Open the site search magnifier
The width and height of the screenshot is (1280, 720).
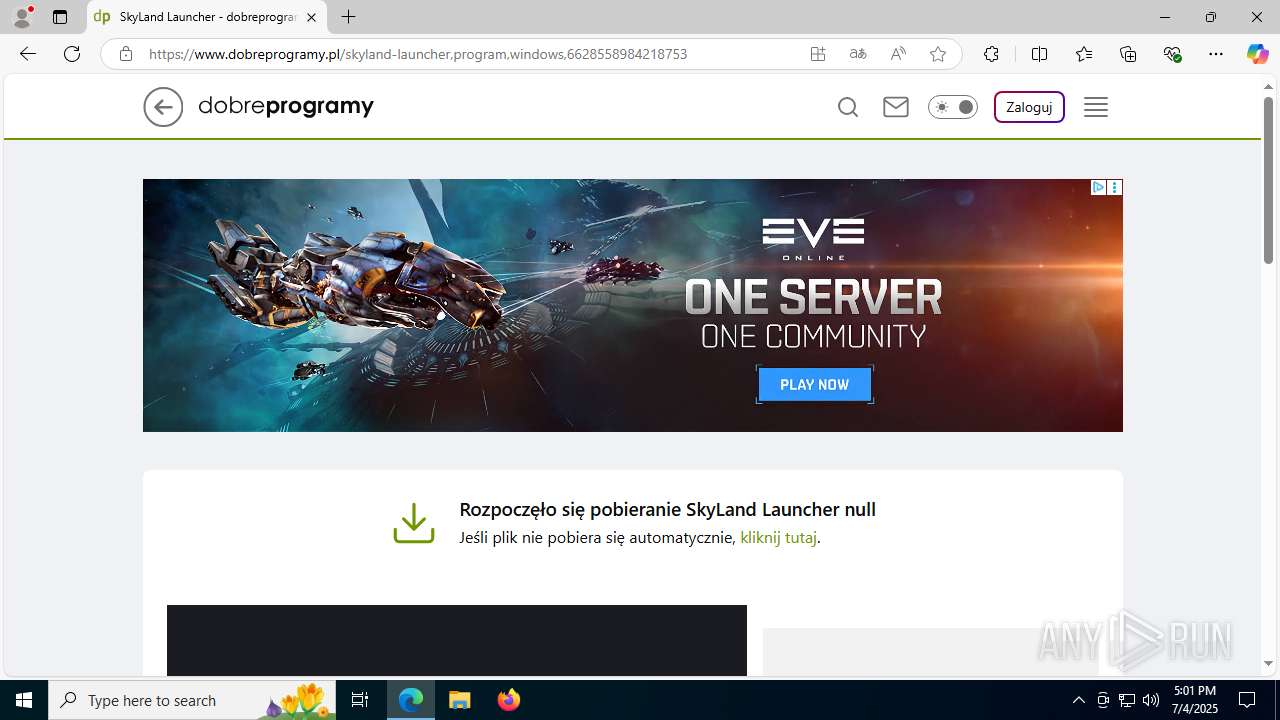pos(848,107)
